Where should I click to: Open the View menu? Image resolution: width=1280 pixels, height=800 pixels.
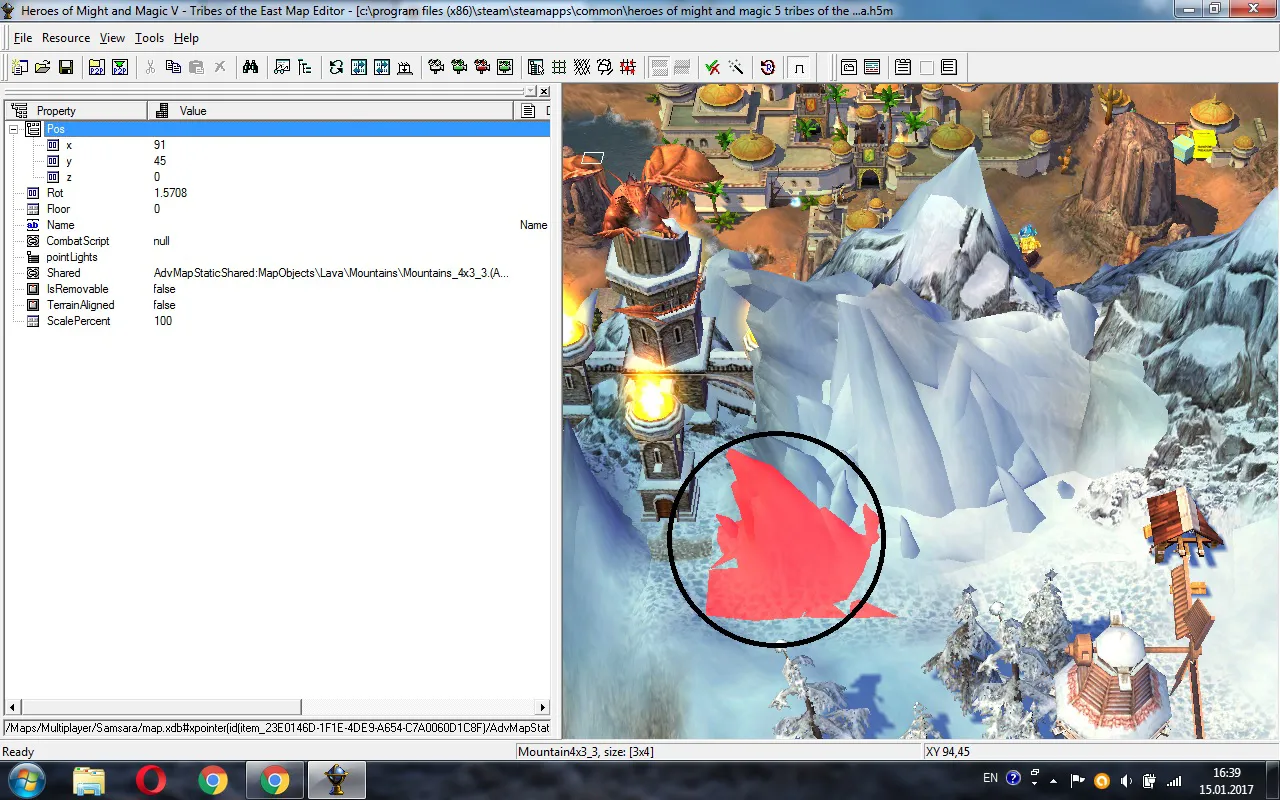(x=112, y=38)
